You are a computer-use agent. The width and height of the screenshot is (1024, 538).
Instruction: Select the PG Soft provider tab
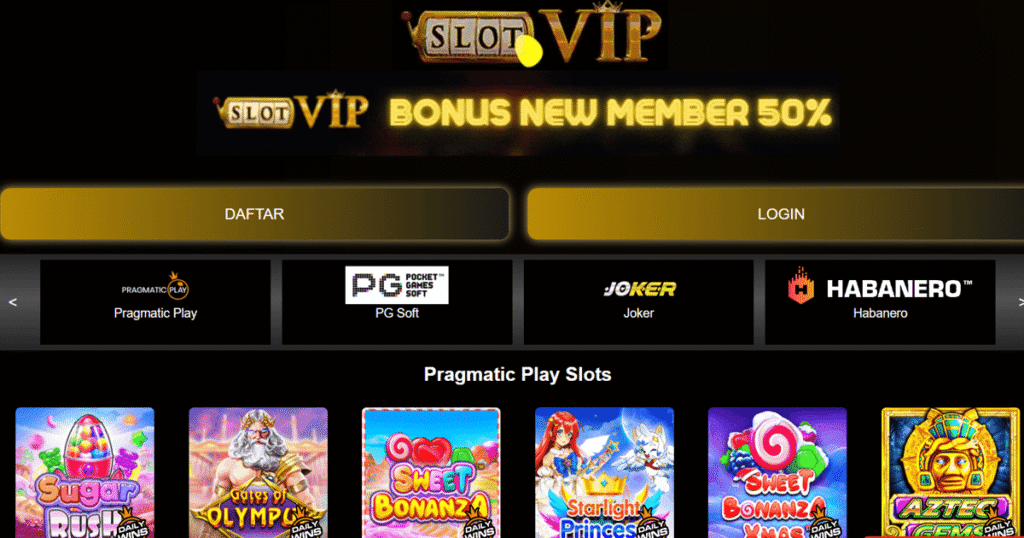(x=397, y=302)
